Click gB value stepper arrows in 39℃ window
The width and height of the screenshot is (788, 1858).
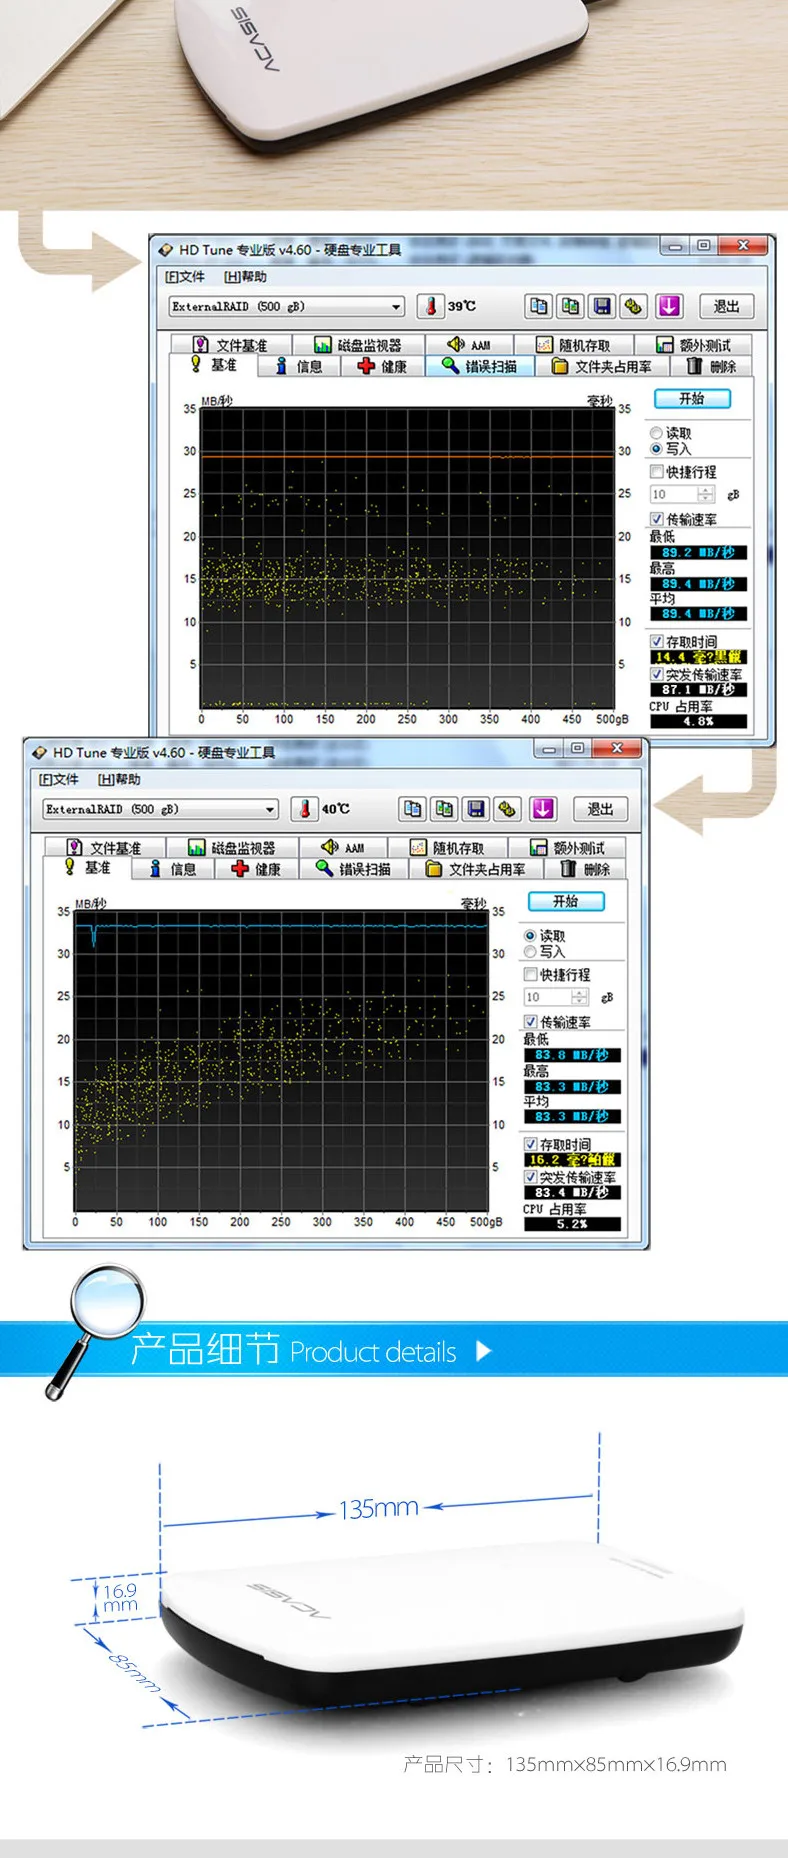pyautogui.click(x=707, y=494)
